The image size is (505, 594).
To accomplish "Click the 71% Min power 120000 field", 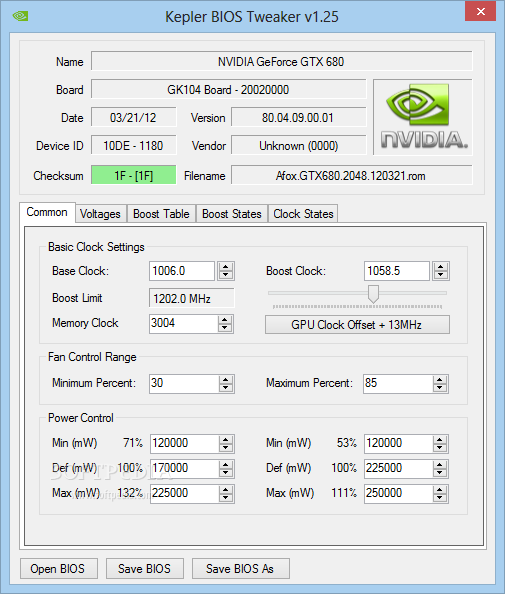I will click(184, 444).
